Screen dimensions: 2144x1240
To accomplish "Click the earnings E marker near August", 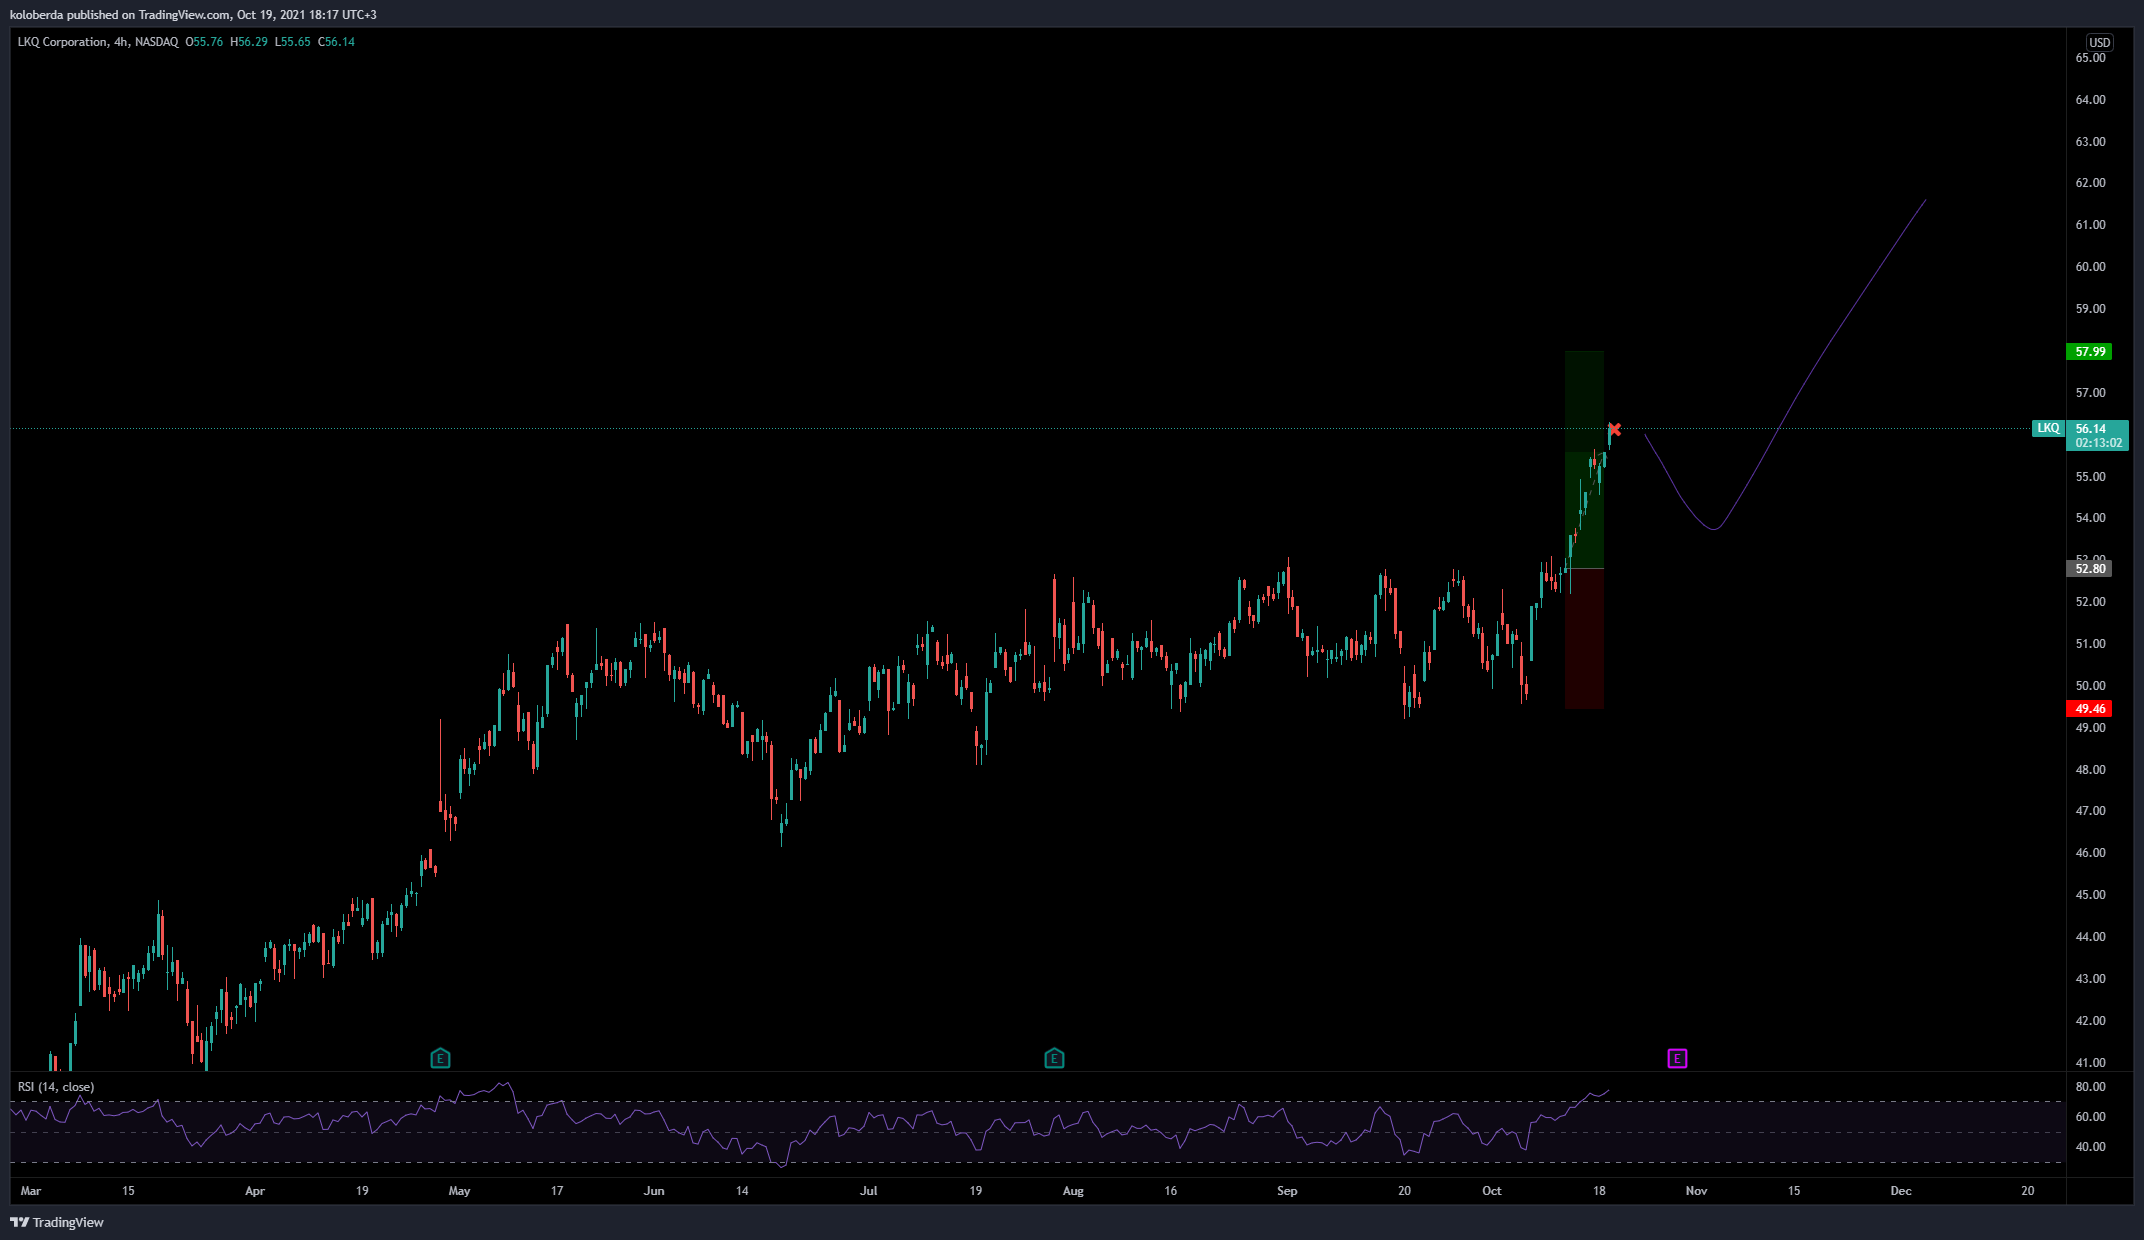I will pyautogui.click(x=1054, y=1058).
